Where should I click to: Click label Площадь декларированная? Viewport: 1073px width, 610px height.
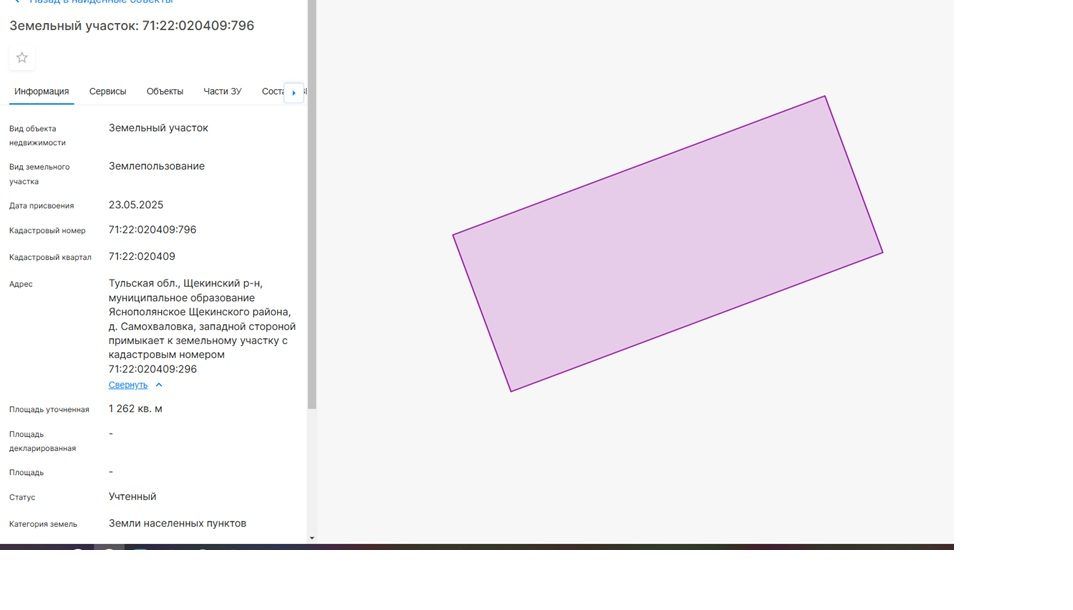[42, 441]
